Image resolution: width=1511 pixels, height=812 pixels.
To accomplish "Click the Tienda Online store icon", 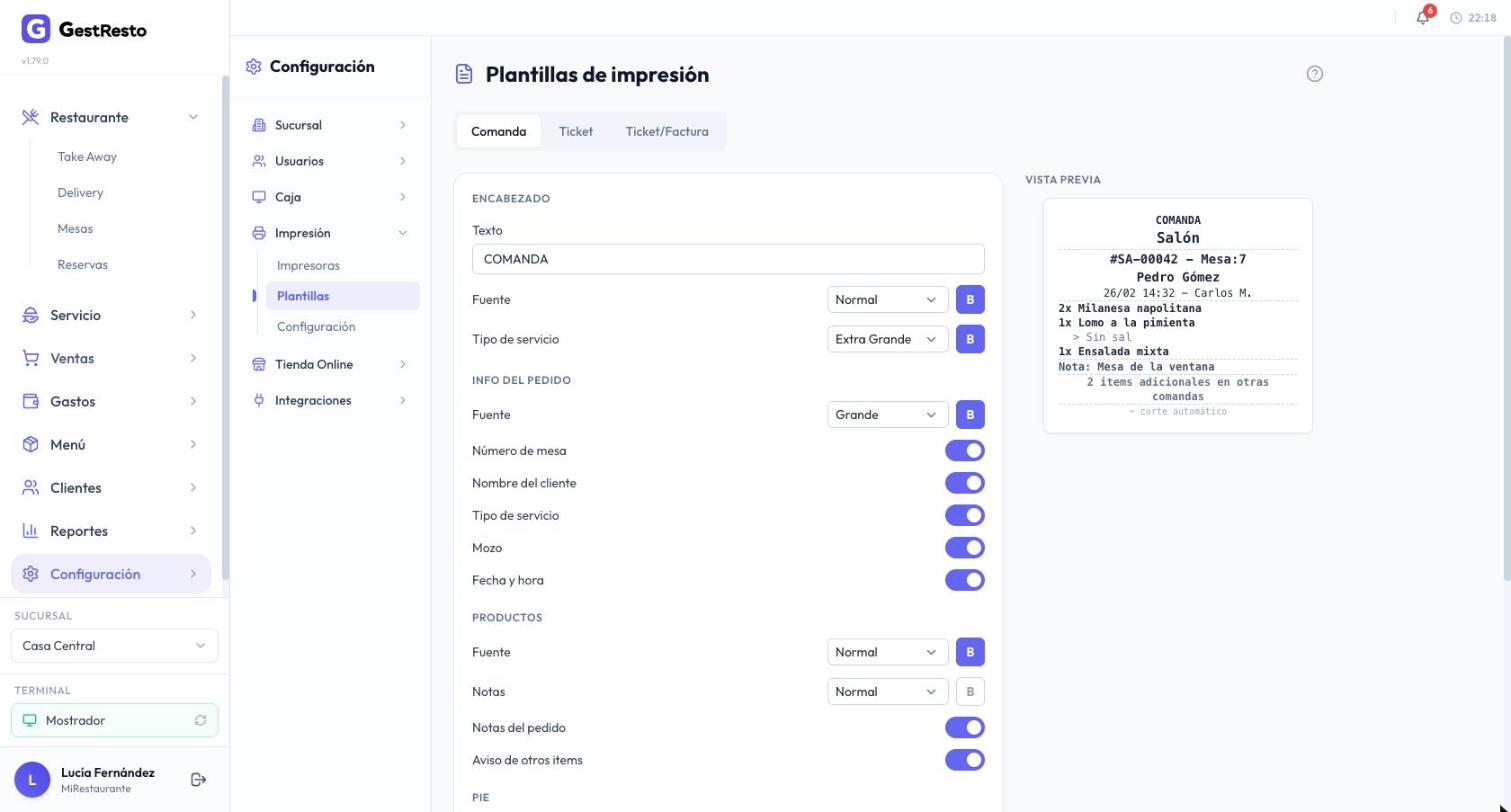I will pyautogui.click(x=259, y=364).
